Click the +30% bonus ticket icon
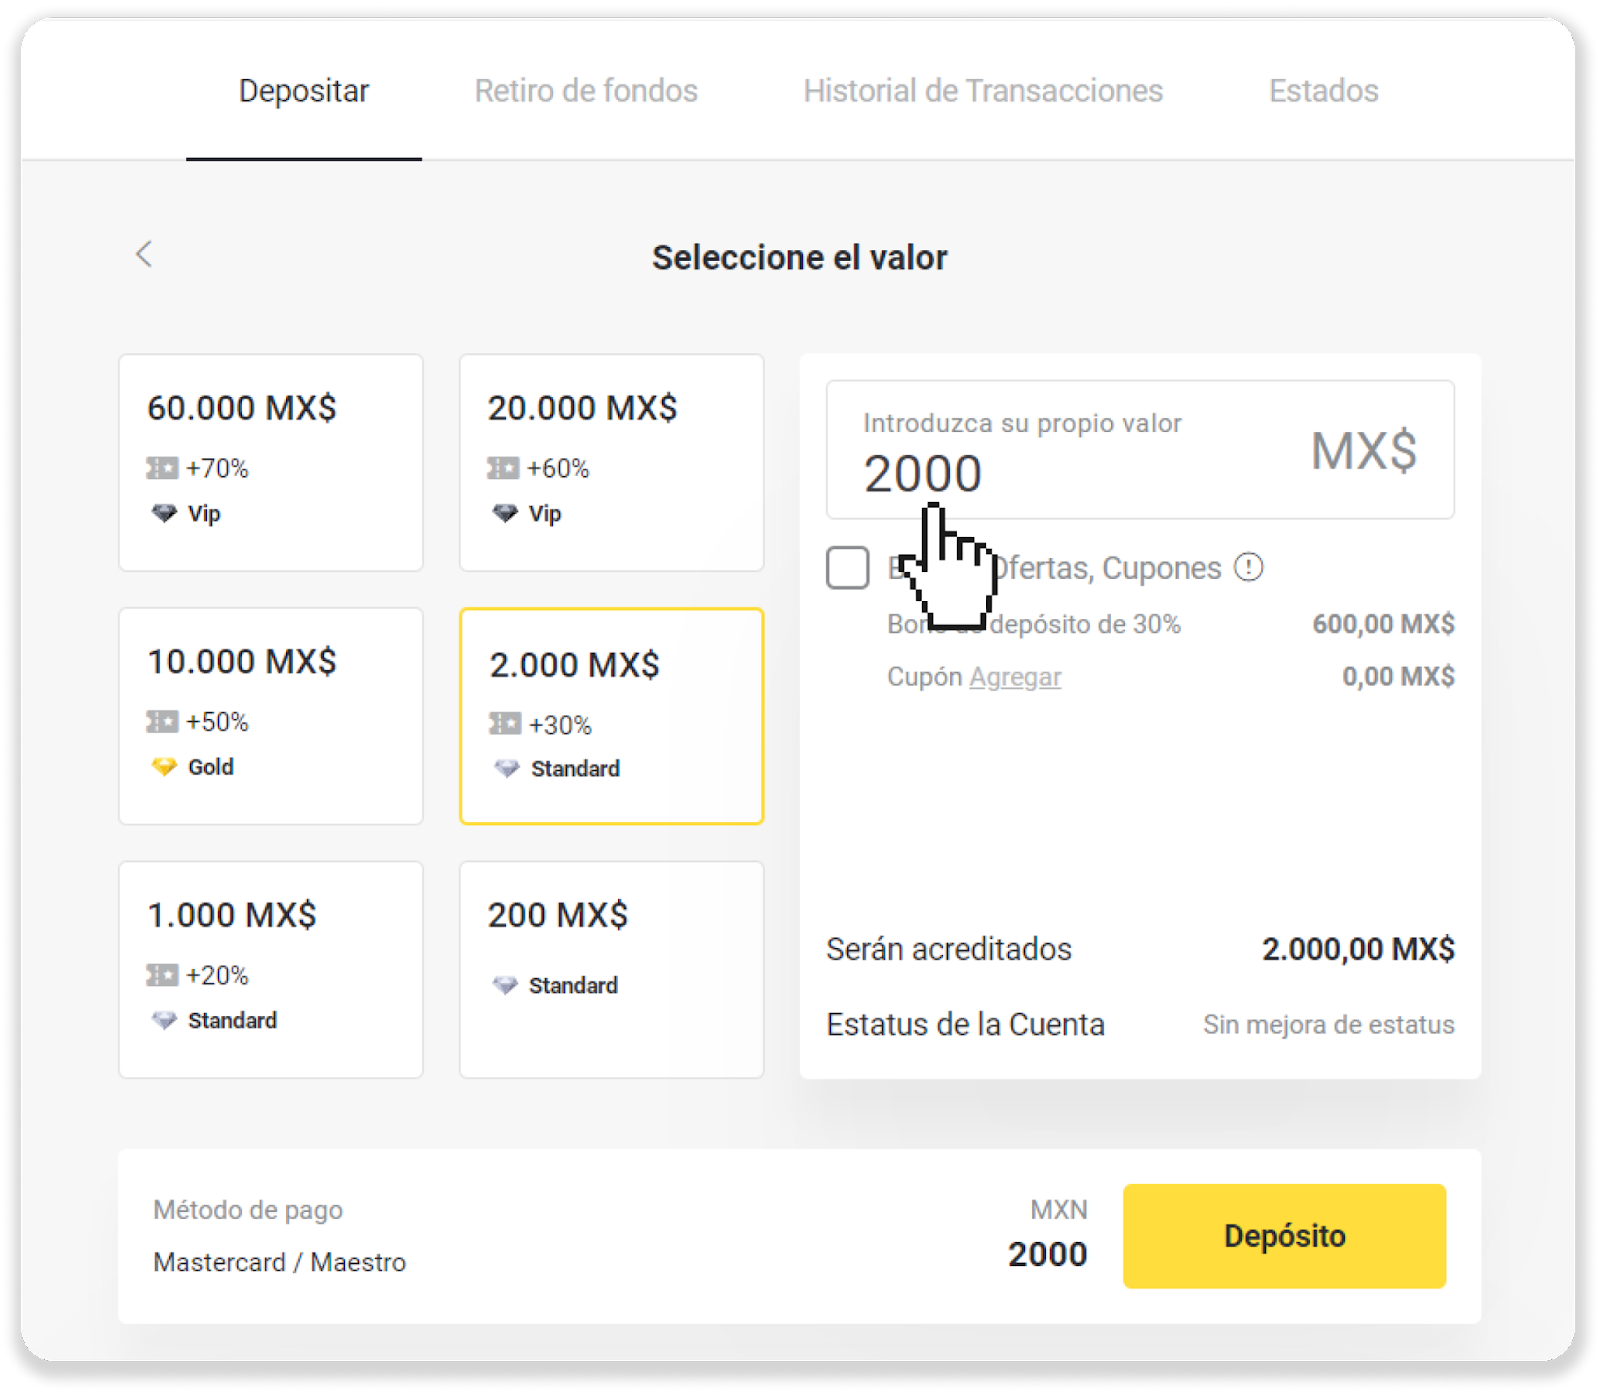1600x1391 pixels. [505, 724]
